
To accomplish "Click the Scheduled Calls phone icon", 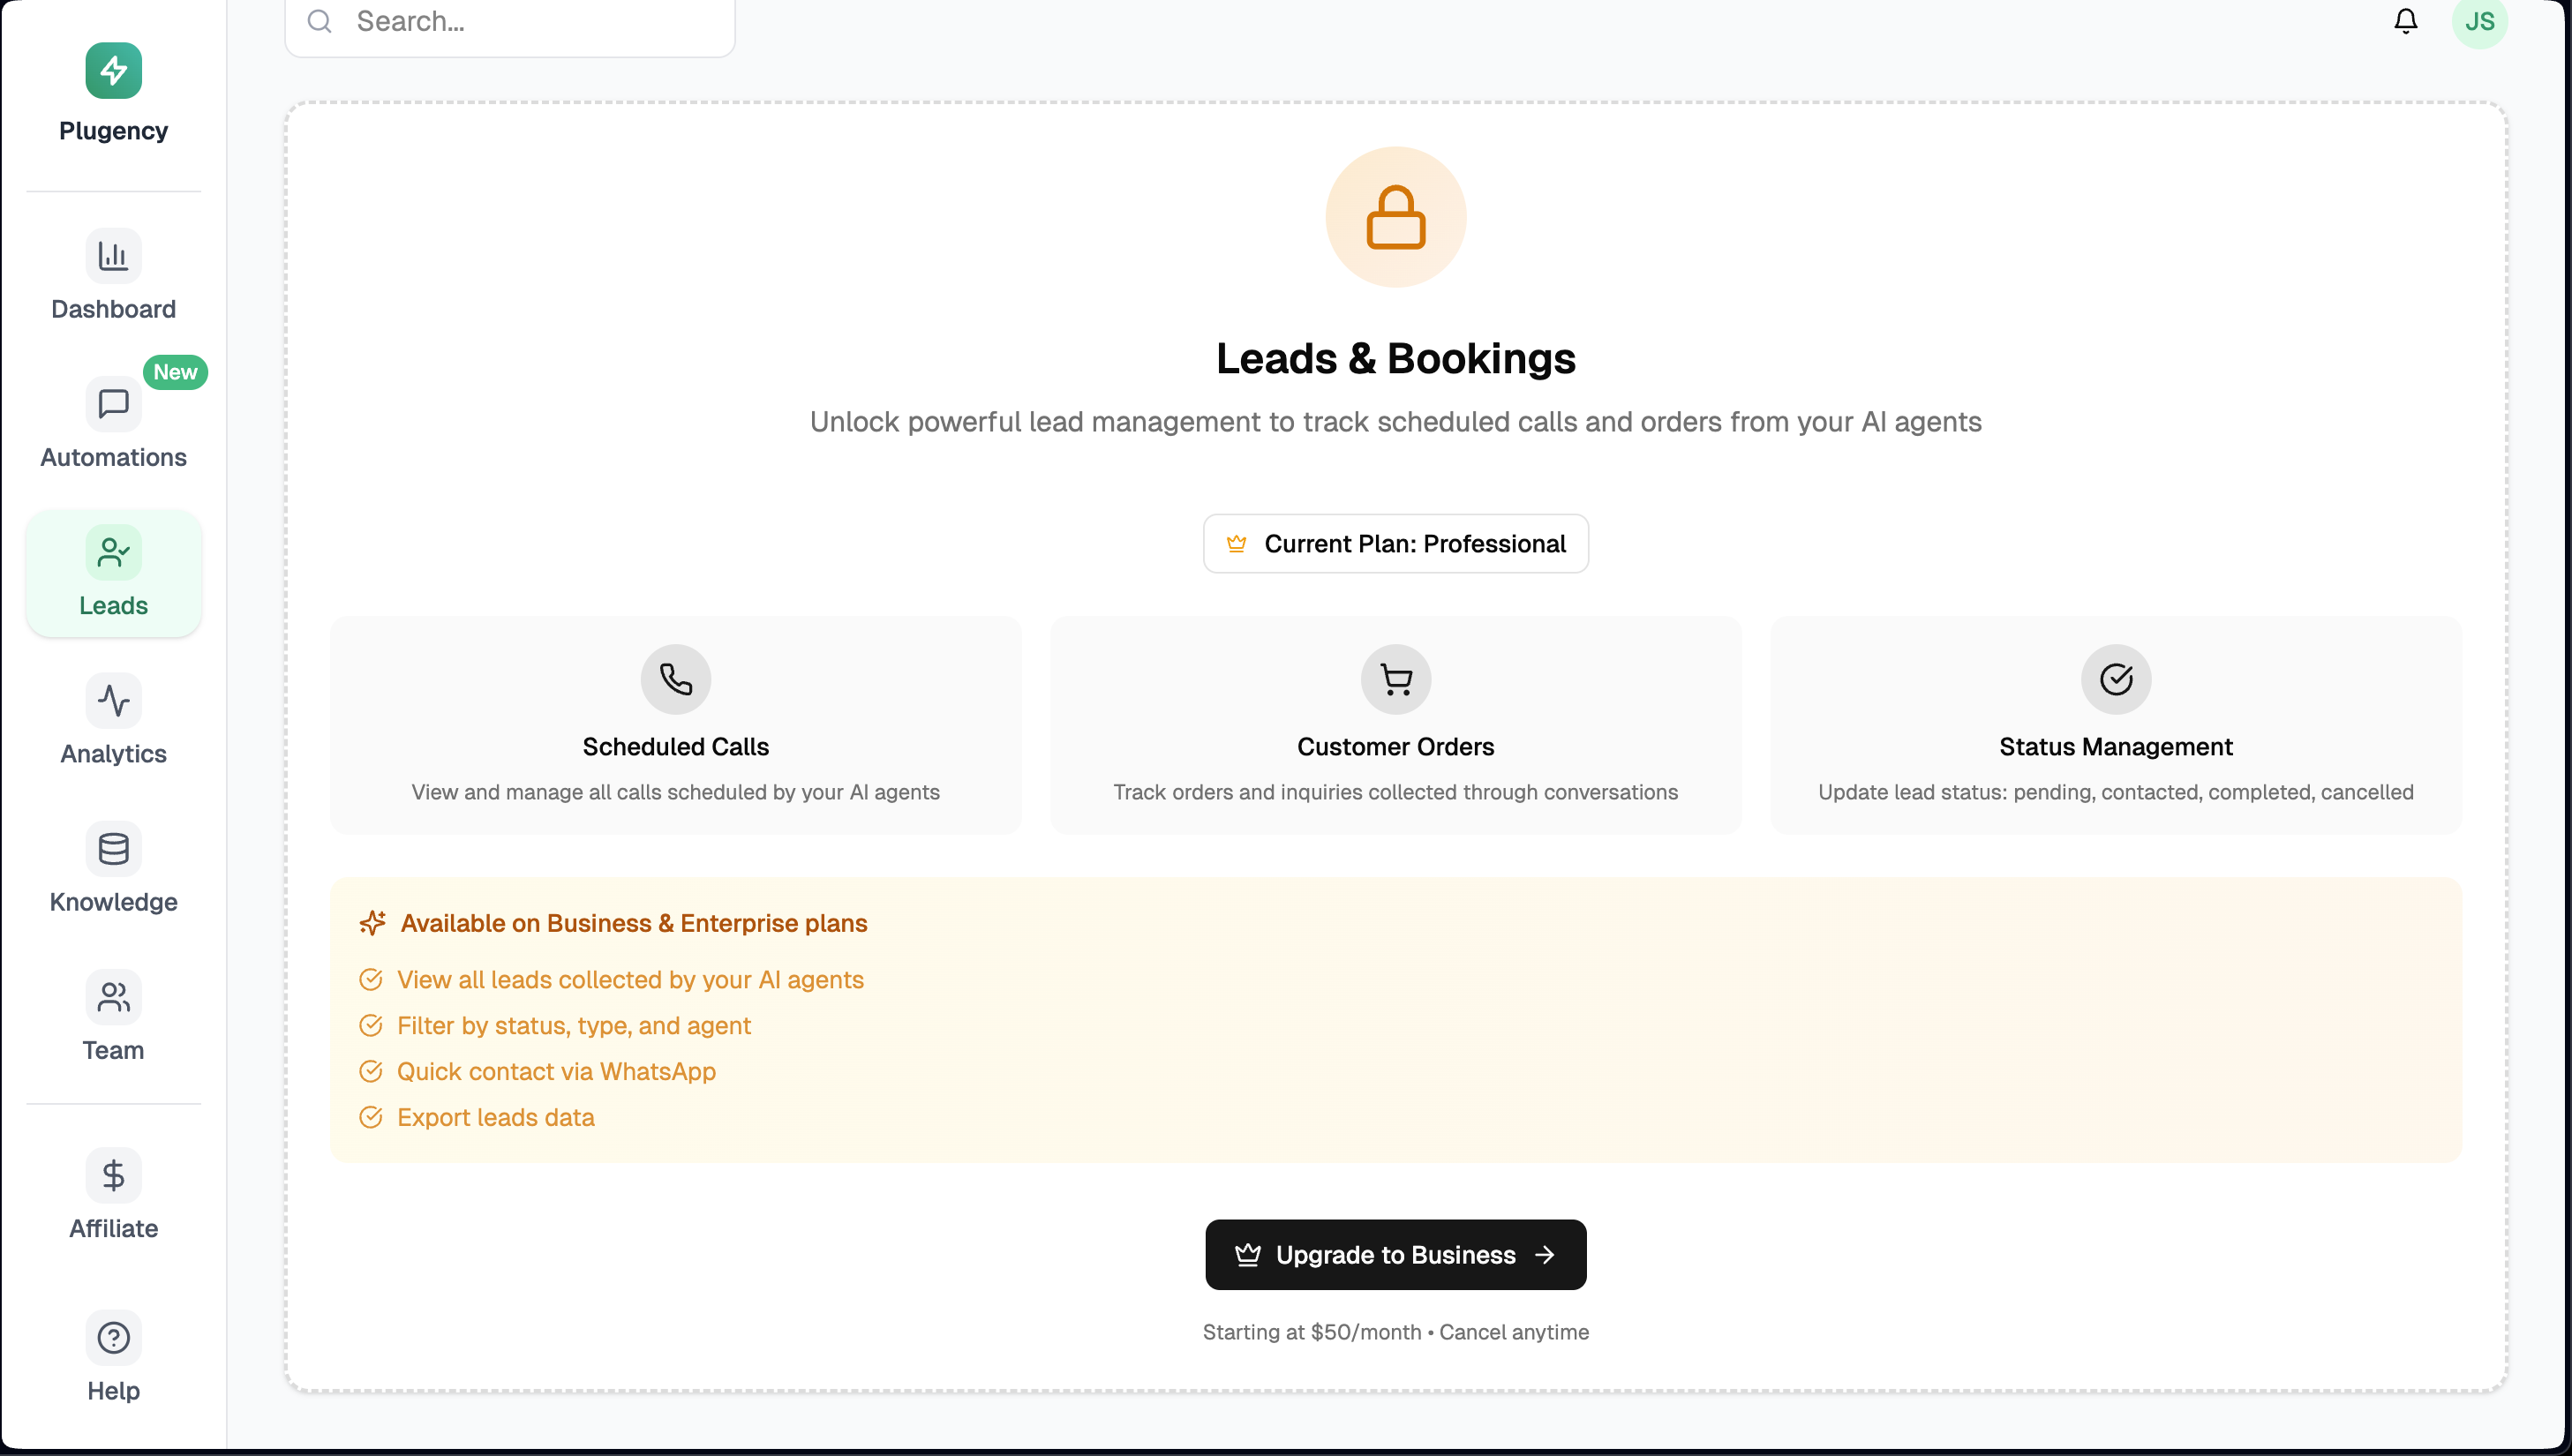I will point(675,679).
